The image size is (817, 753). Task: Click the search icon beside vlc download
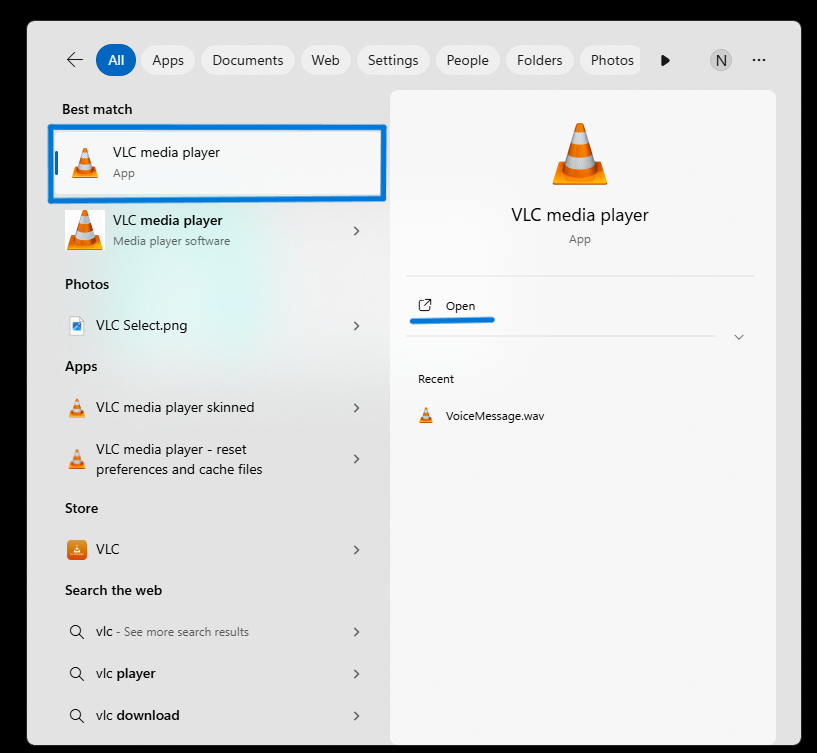tap(77, 715)
